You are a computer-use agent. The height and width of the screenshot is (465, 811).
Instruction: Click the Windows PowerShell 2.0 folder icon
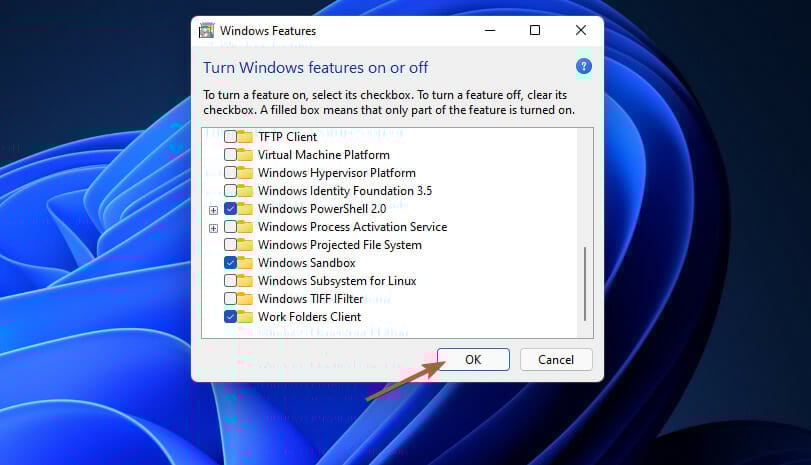point(245,209)
